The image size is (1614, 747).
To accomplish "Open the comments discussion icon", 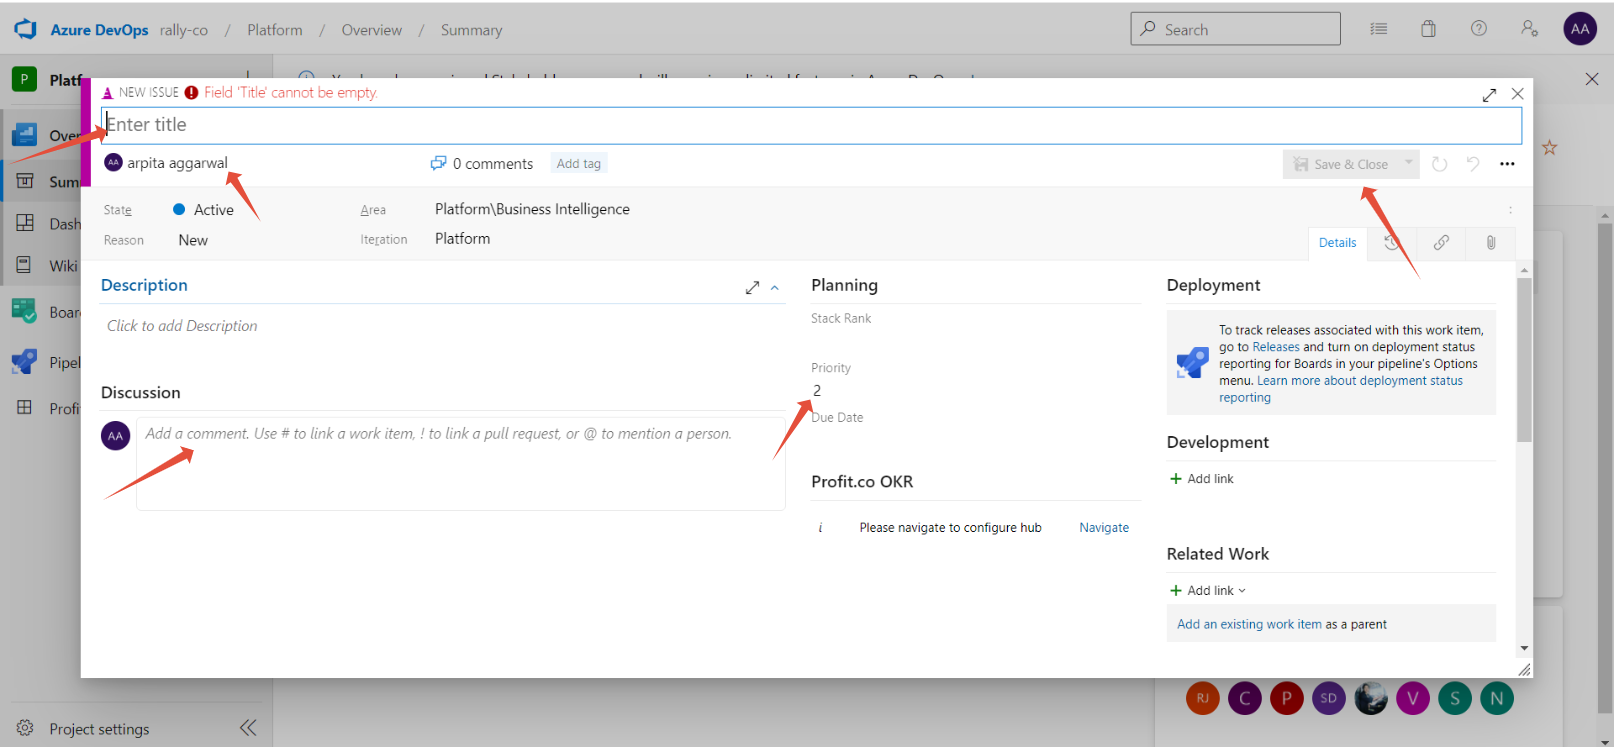I will tap(438, 163).
